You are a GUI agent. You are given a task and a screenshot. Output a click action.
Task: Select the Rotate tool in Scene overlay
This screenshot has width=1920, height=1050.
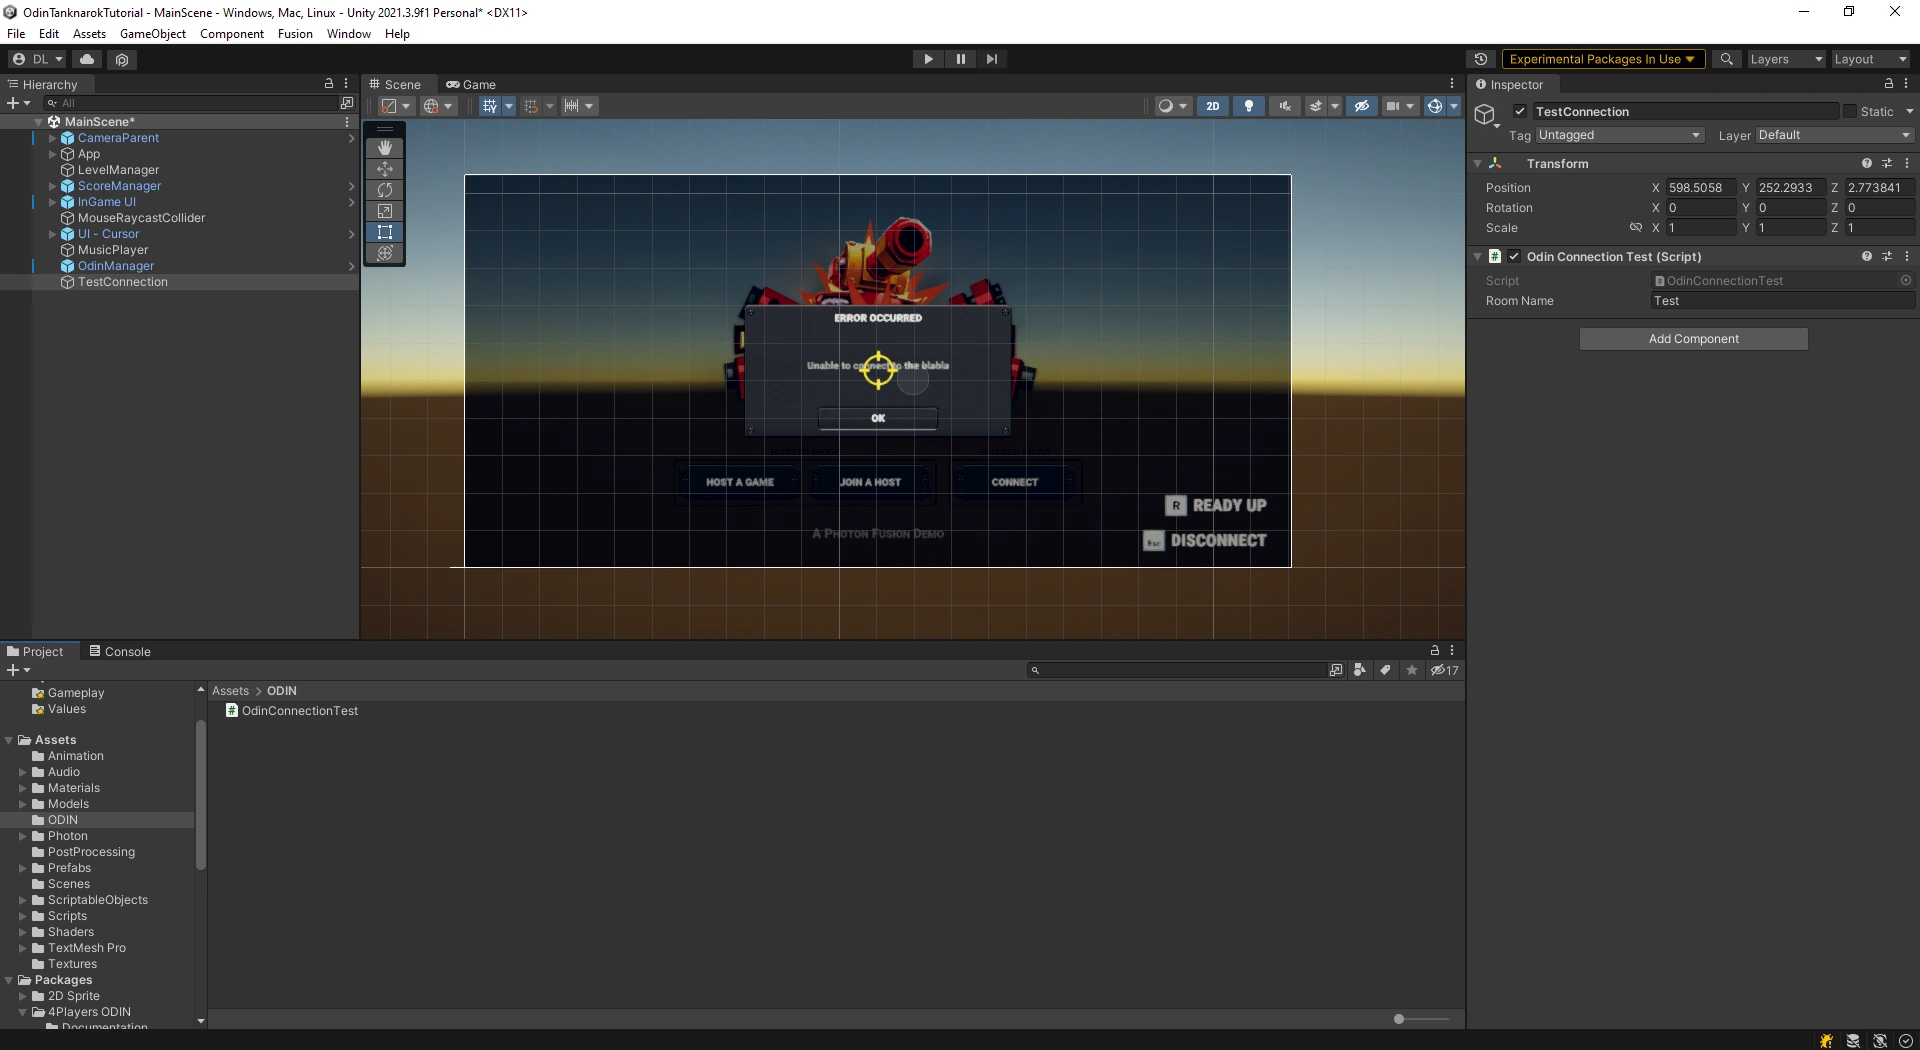pyautogui.click(x=385, y=190)
